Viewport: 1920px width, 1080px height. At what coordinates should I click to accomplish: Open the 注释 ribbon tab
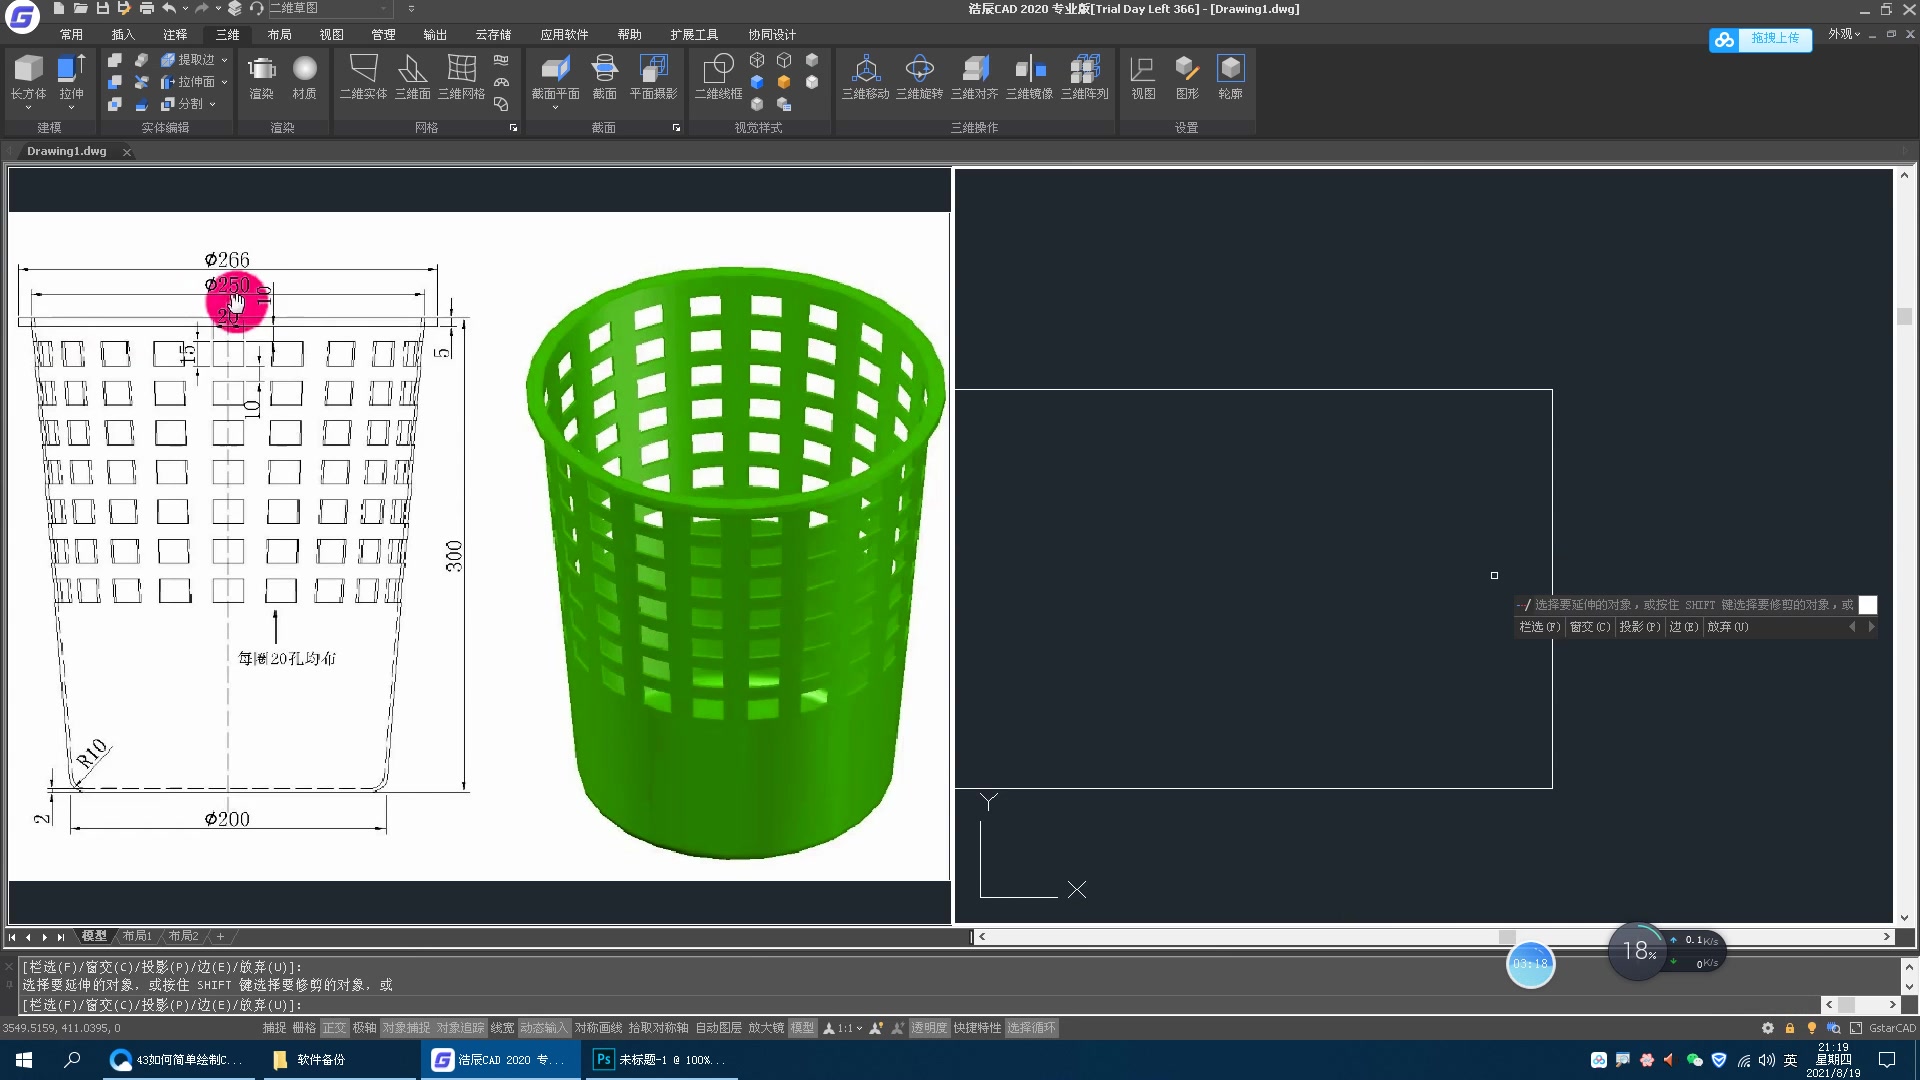[175, 34]
